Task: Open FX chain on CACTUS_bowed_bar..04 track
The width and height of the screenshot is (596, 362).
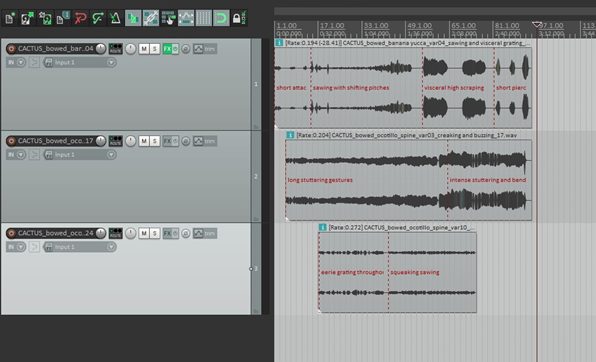Action: click(167, 49)
